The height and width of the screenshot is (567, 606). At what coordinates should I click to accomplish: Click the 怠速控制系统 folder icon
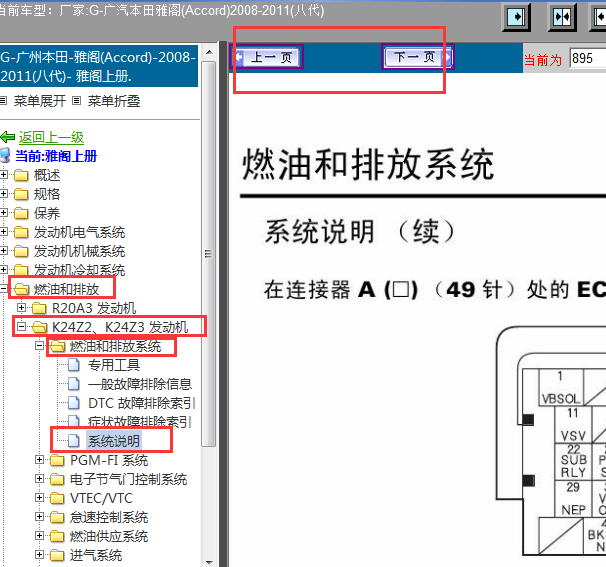click(x=57, y=517)
